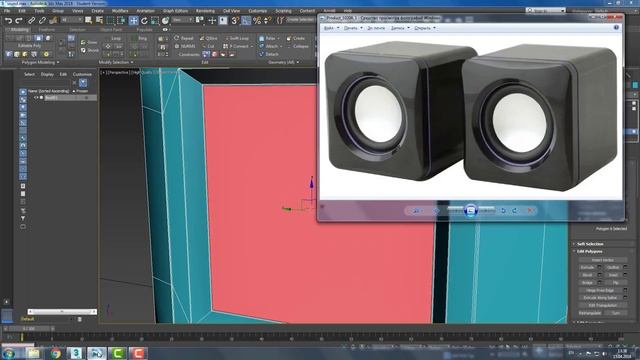
Task: Toggle Spinner Snap in main toolbar
Action: (x=268, y=20)
